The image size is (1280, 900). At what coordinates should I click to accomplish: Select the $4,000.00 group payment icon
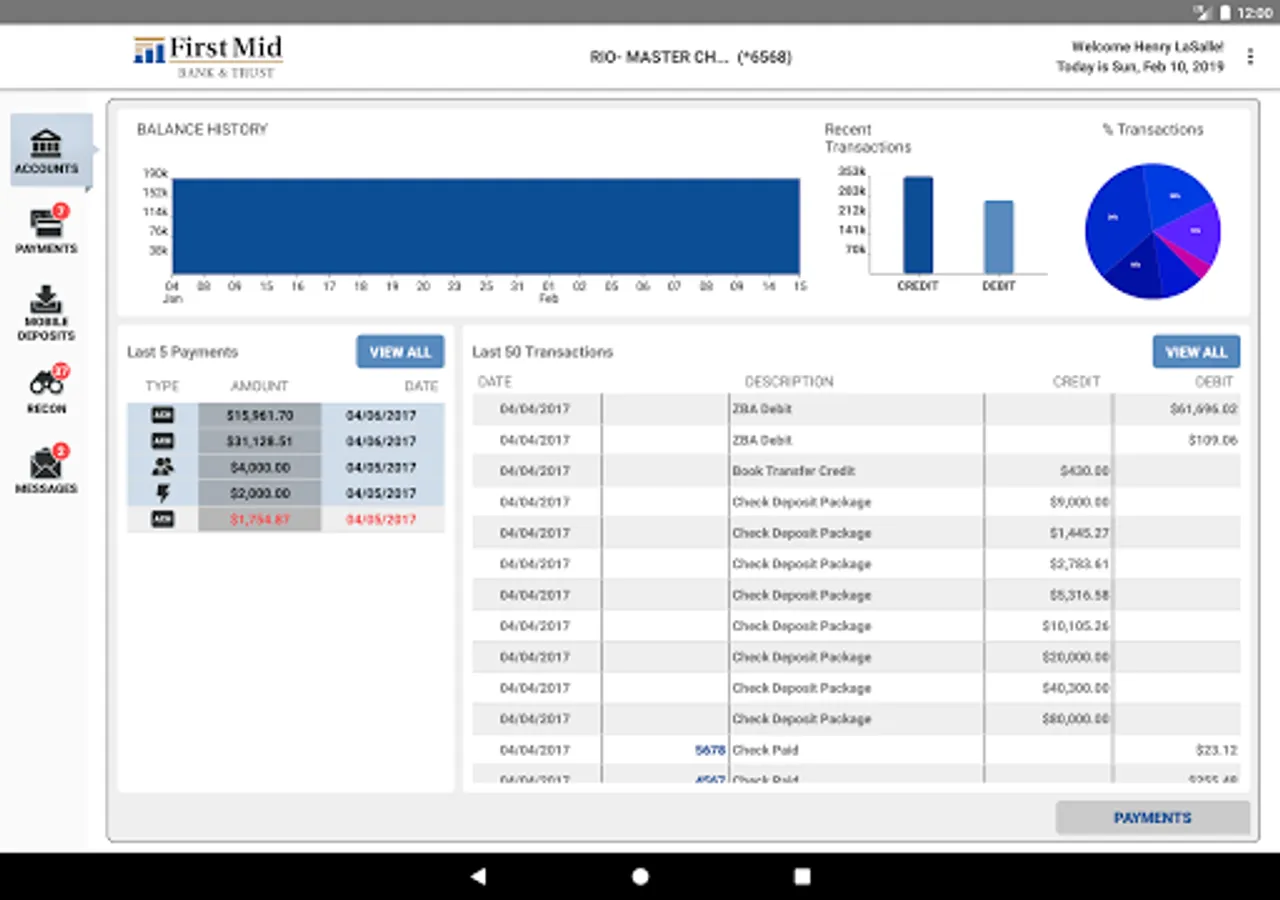pos(162,467)
